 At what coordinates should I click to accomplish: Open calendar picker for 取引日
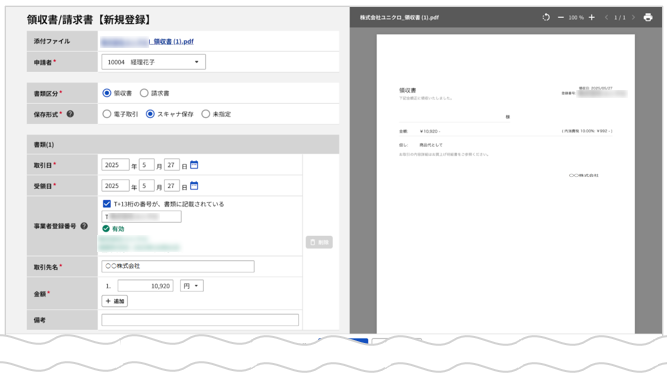coord(194,165)
